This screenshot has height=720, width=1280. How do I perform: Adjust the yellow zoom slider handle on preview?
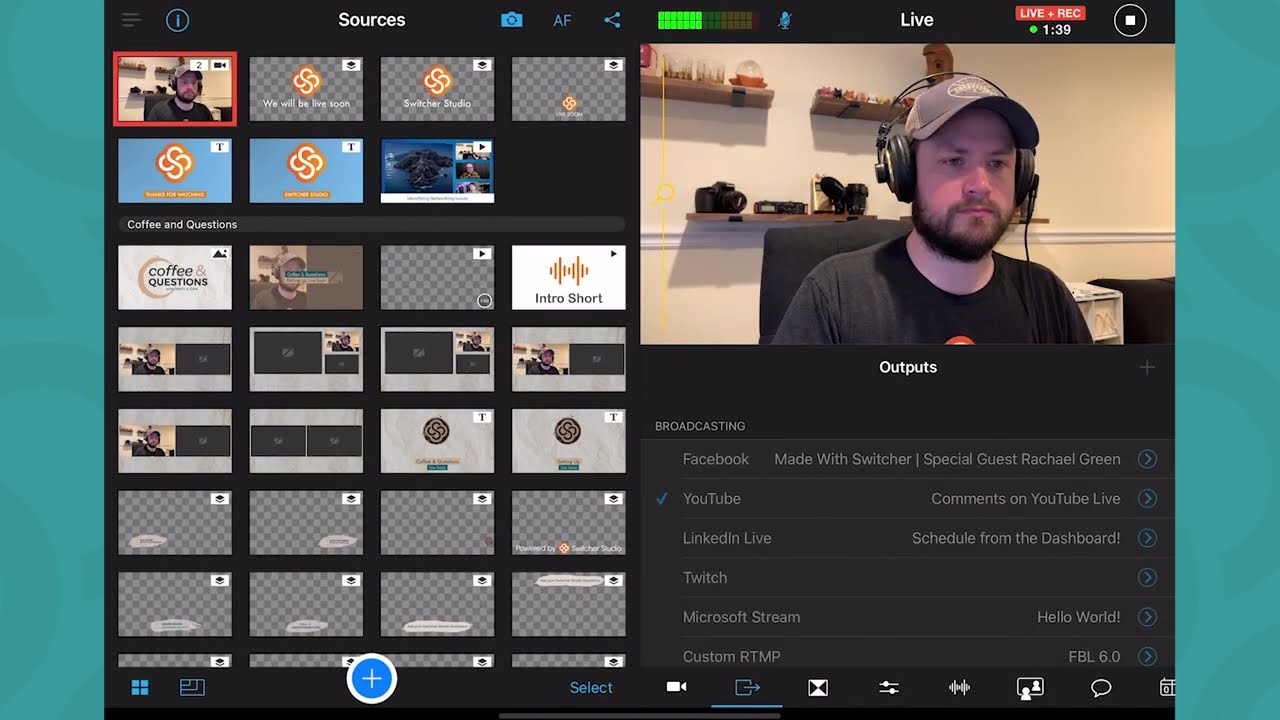664,194
